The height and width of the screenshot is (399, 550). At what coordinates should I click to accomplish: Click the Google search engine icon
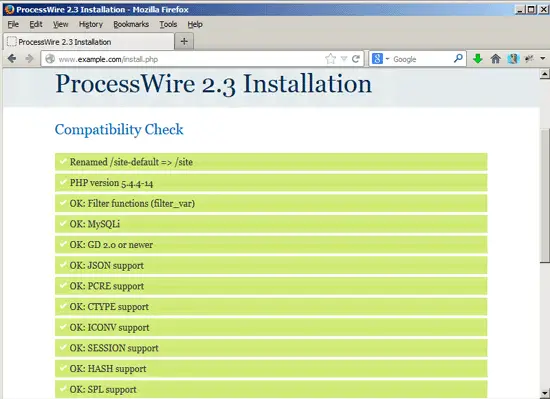(x=377, y=59)
